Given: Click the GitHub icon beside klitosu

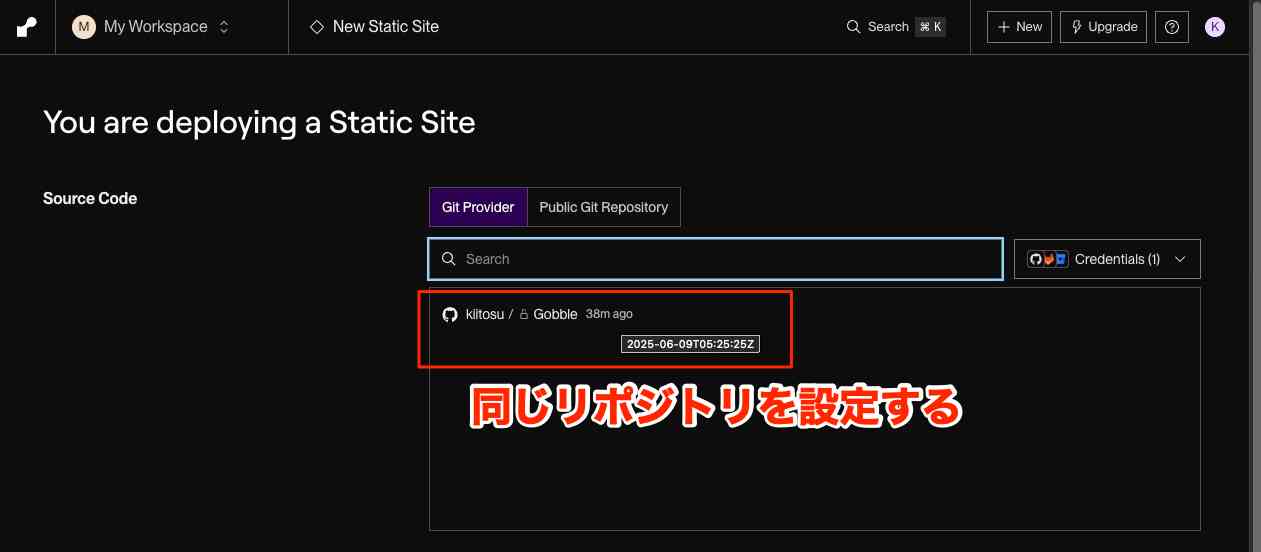Looking at the screenshot, I should 450,314.
